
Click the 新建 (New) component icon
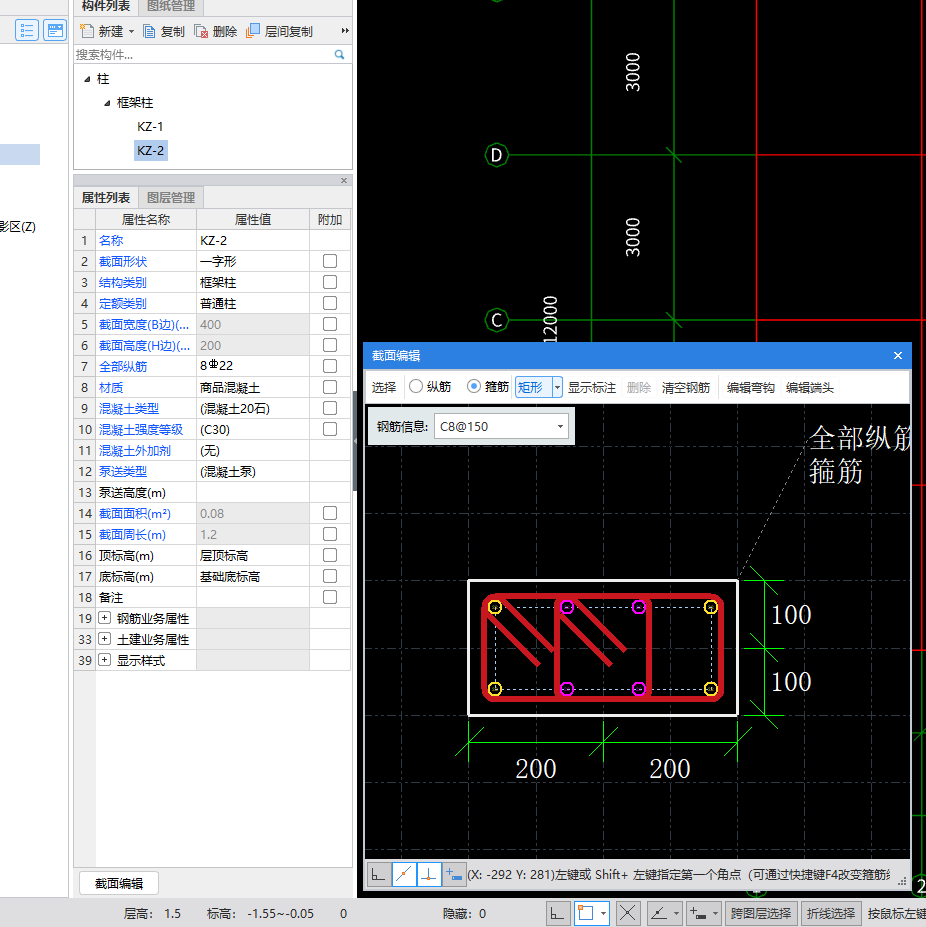point(87,31)
